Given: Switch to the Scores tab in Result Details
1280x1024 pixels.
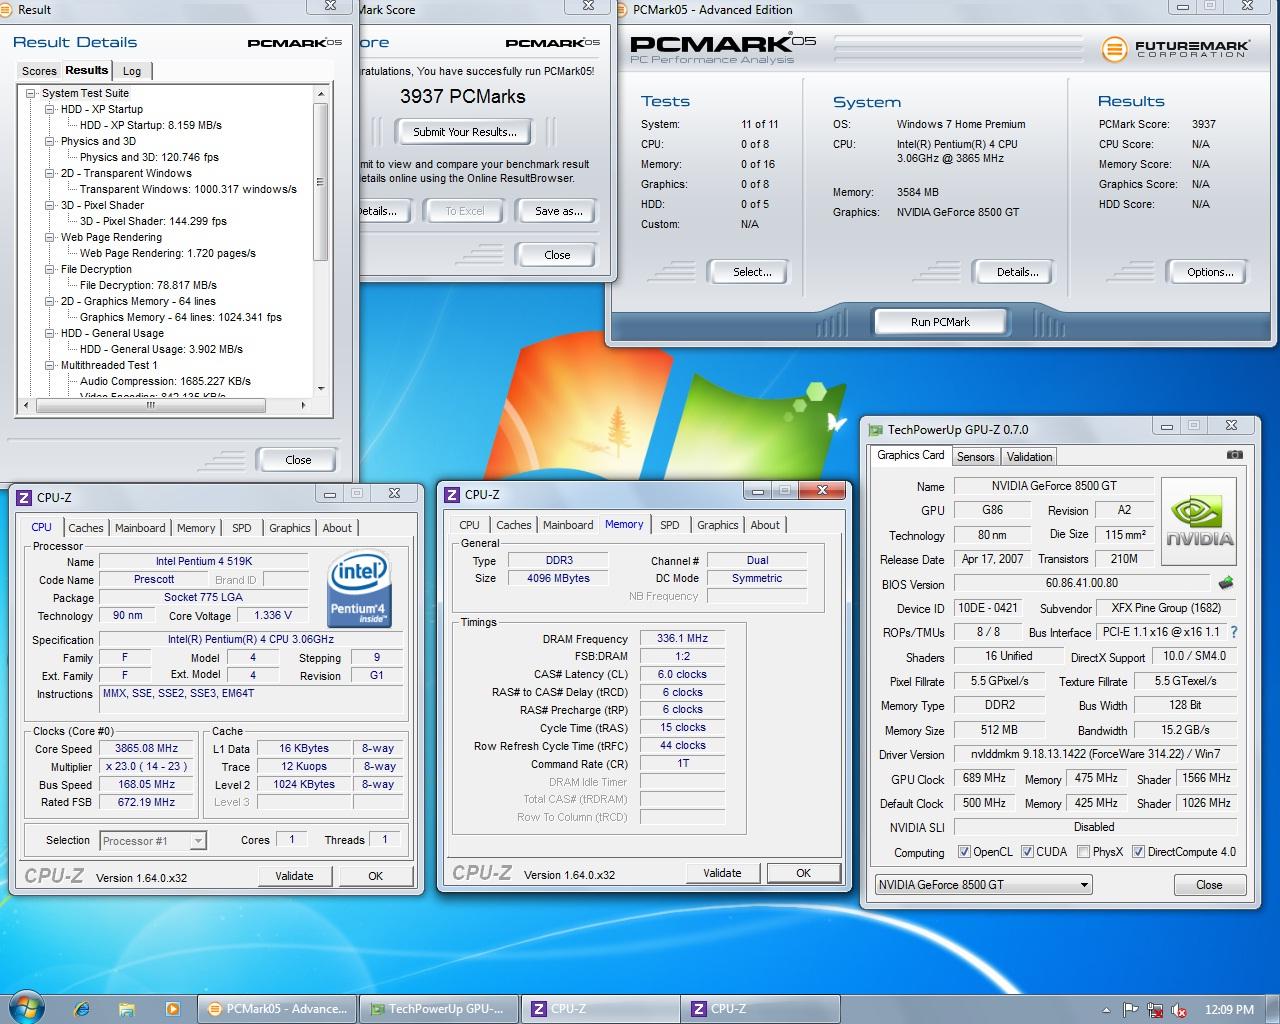Looking at the screenshot, I should click(39, 71).
